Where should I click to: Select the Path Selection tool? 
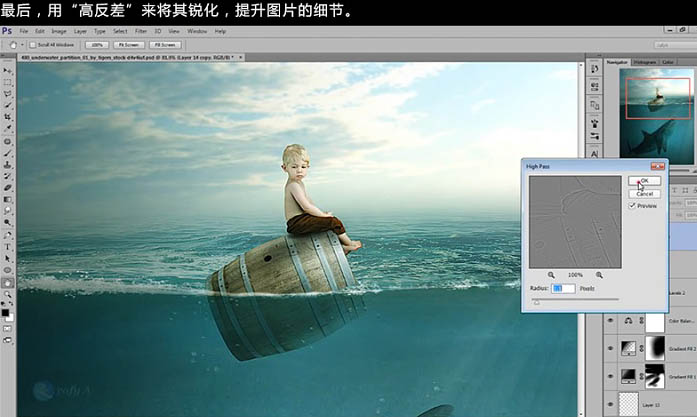coord(8,259)
